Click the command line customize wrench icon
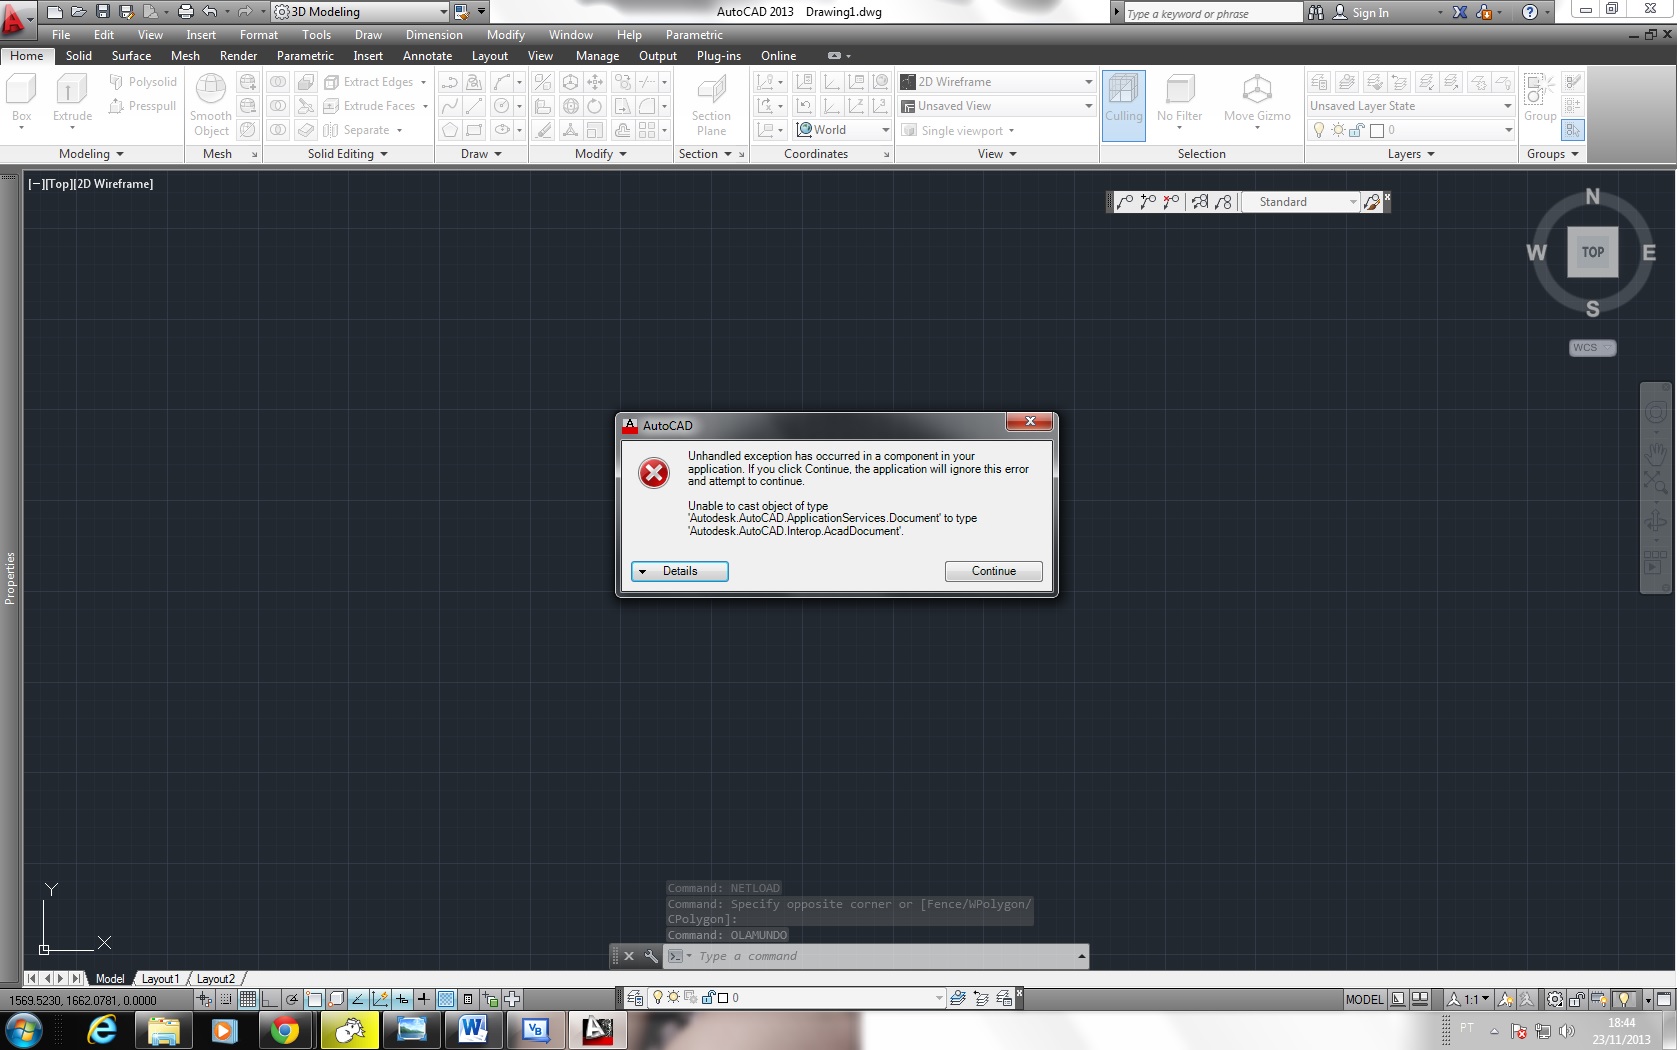 (651, 956)
